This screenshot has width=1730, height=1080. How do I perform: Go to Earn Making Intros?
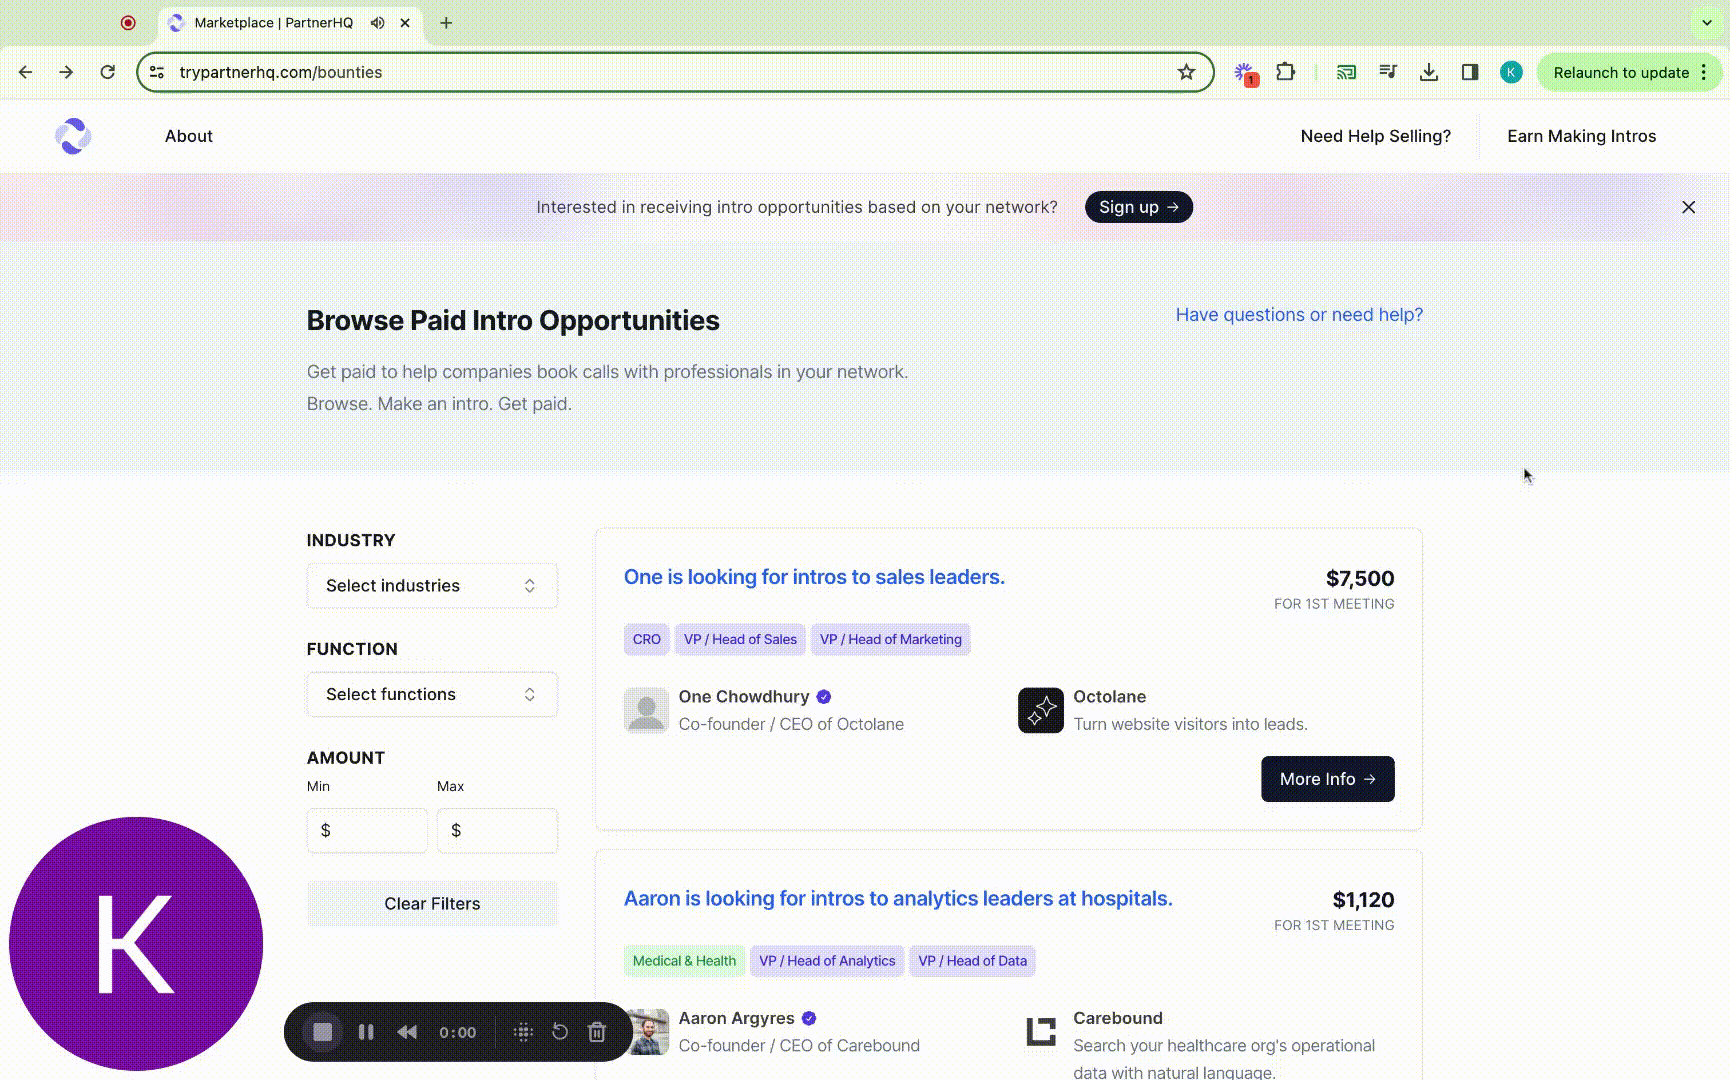1581,136
